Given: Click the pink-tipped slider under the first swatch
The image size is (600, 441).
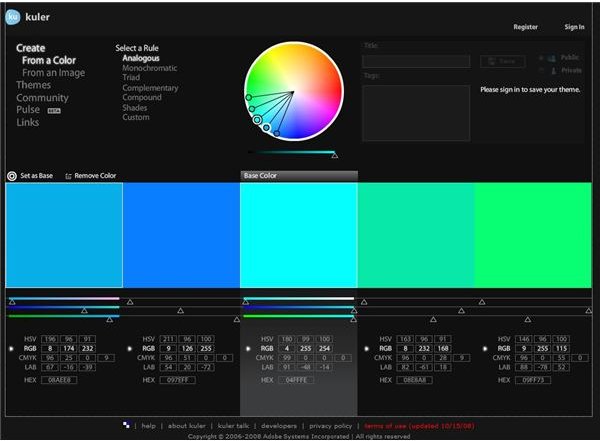Looking at the screenshot, I should (x=64, y=299).
